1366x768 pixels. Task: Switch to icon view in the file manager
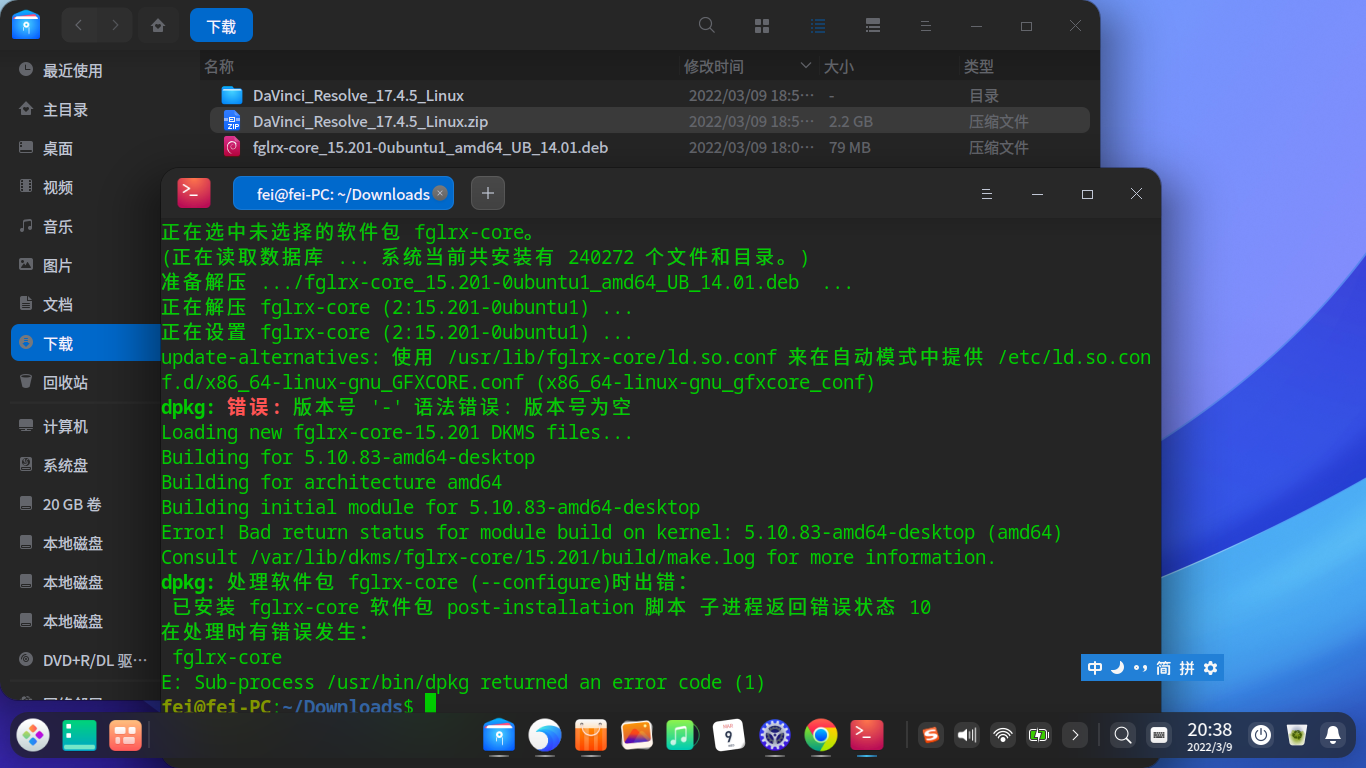762,25
